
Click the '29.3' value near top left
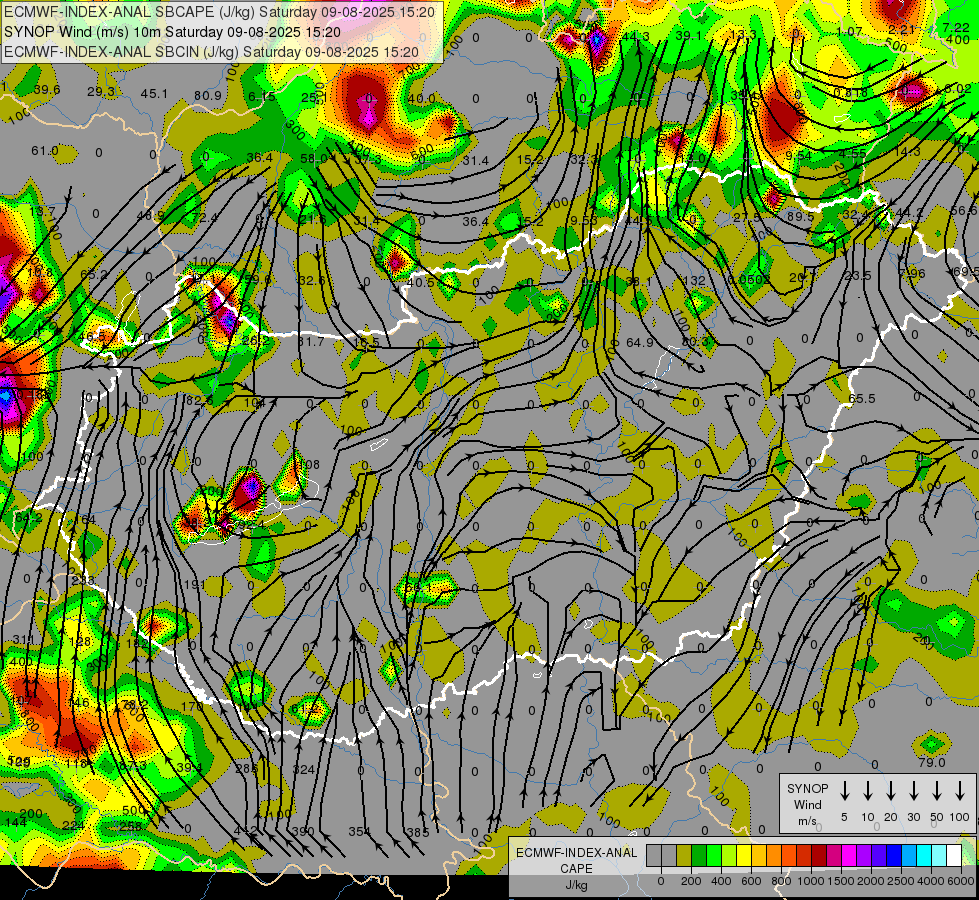101,92
